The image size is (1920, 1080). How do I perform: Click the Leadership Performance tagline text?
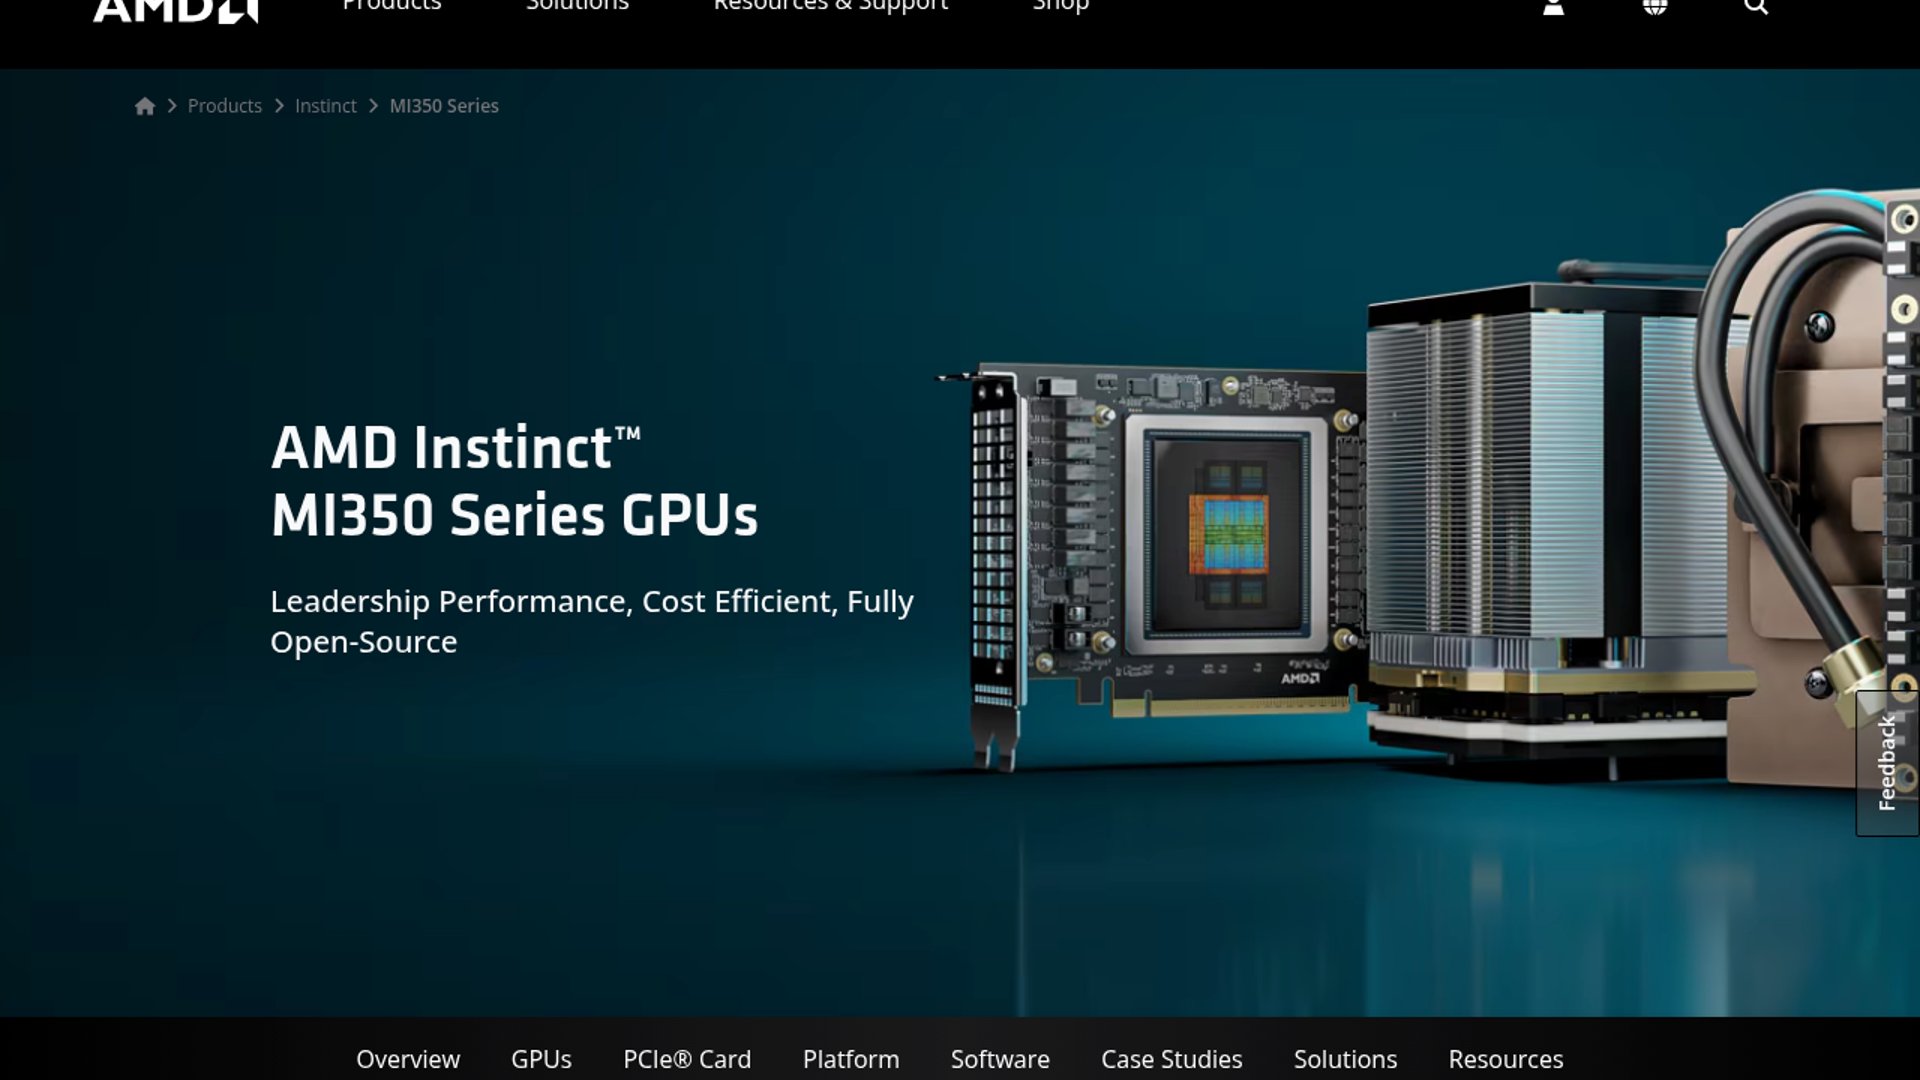pyautogui.click(x=592, y=621)
